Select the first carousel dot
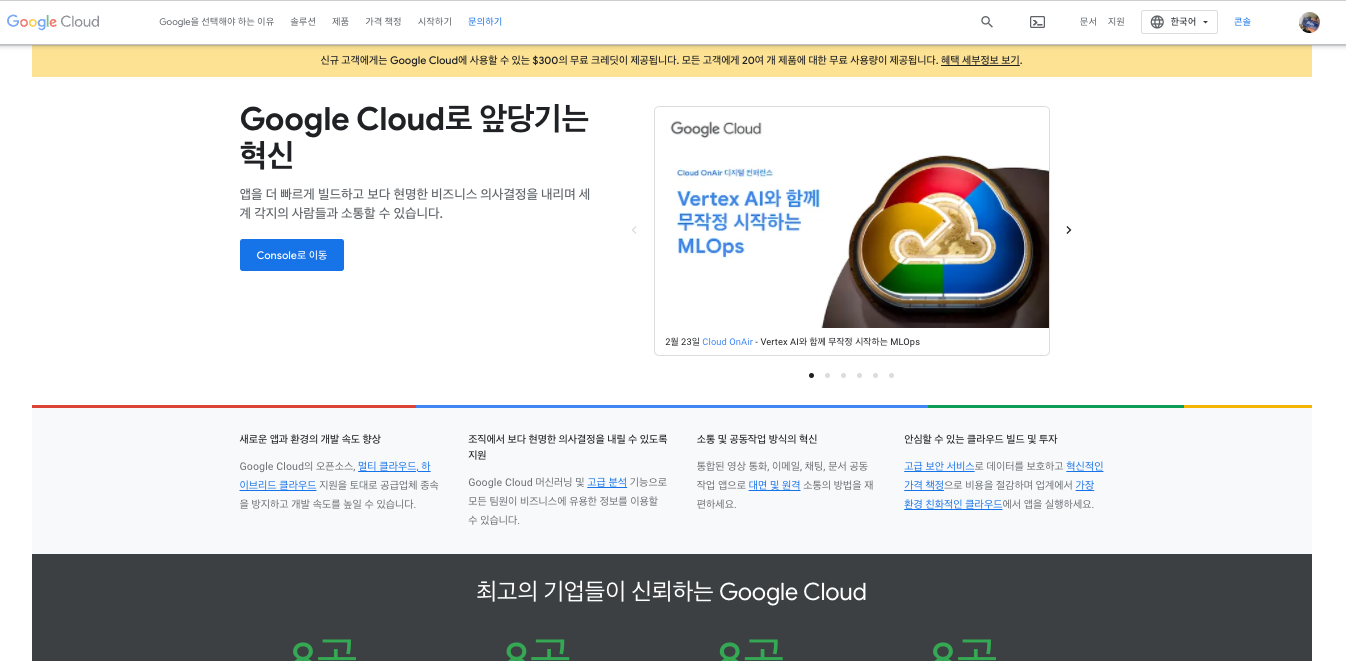The image size is (1346, 661). tap(811, 376)
